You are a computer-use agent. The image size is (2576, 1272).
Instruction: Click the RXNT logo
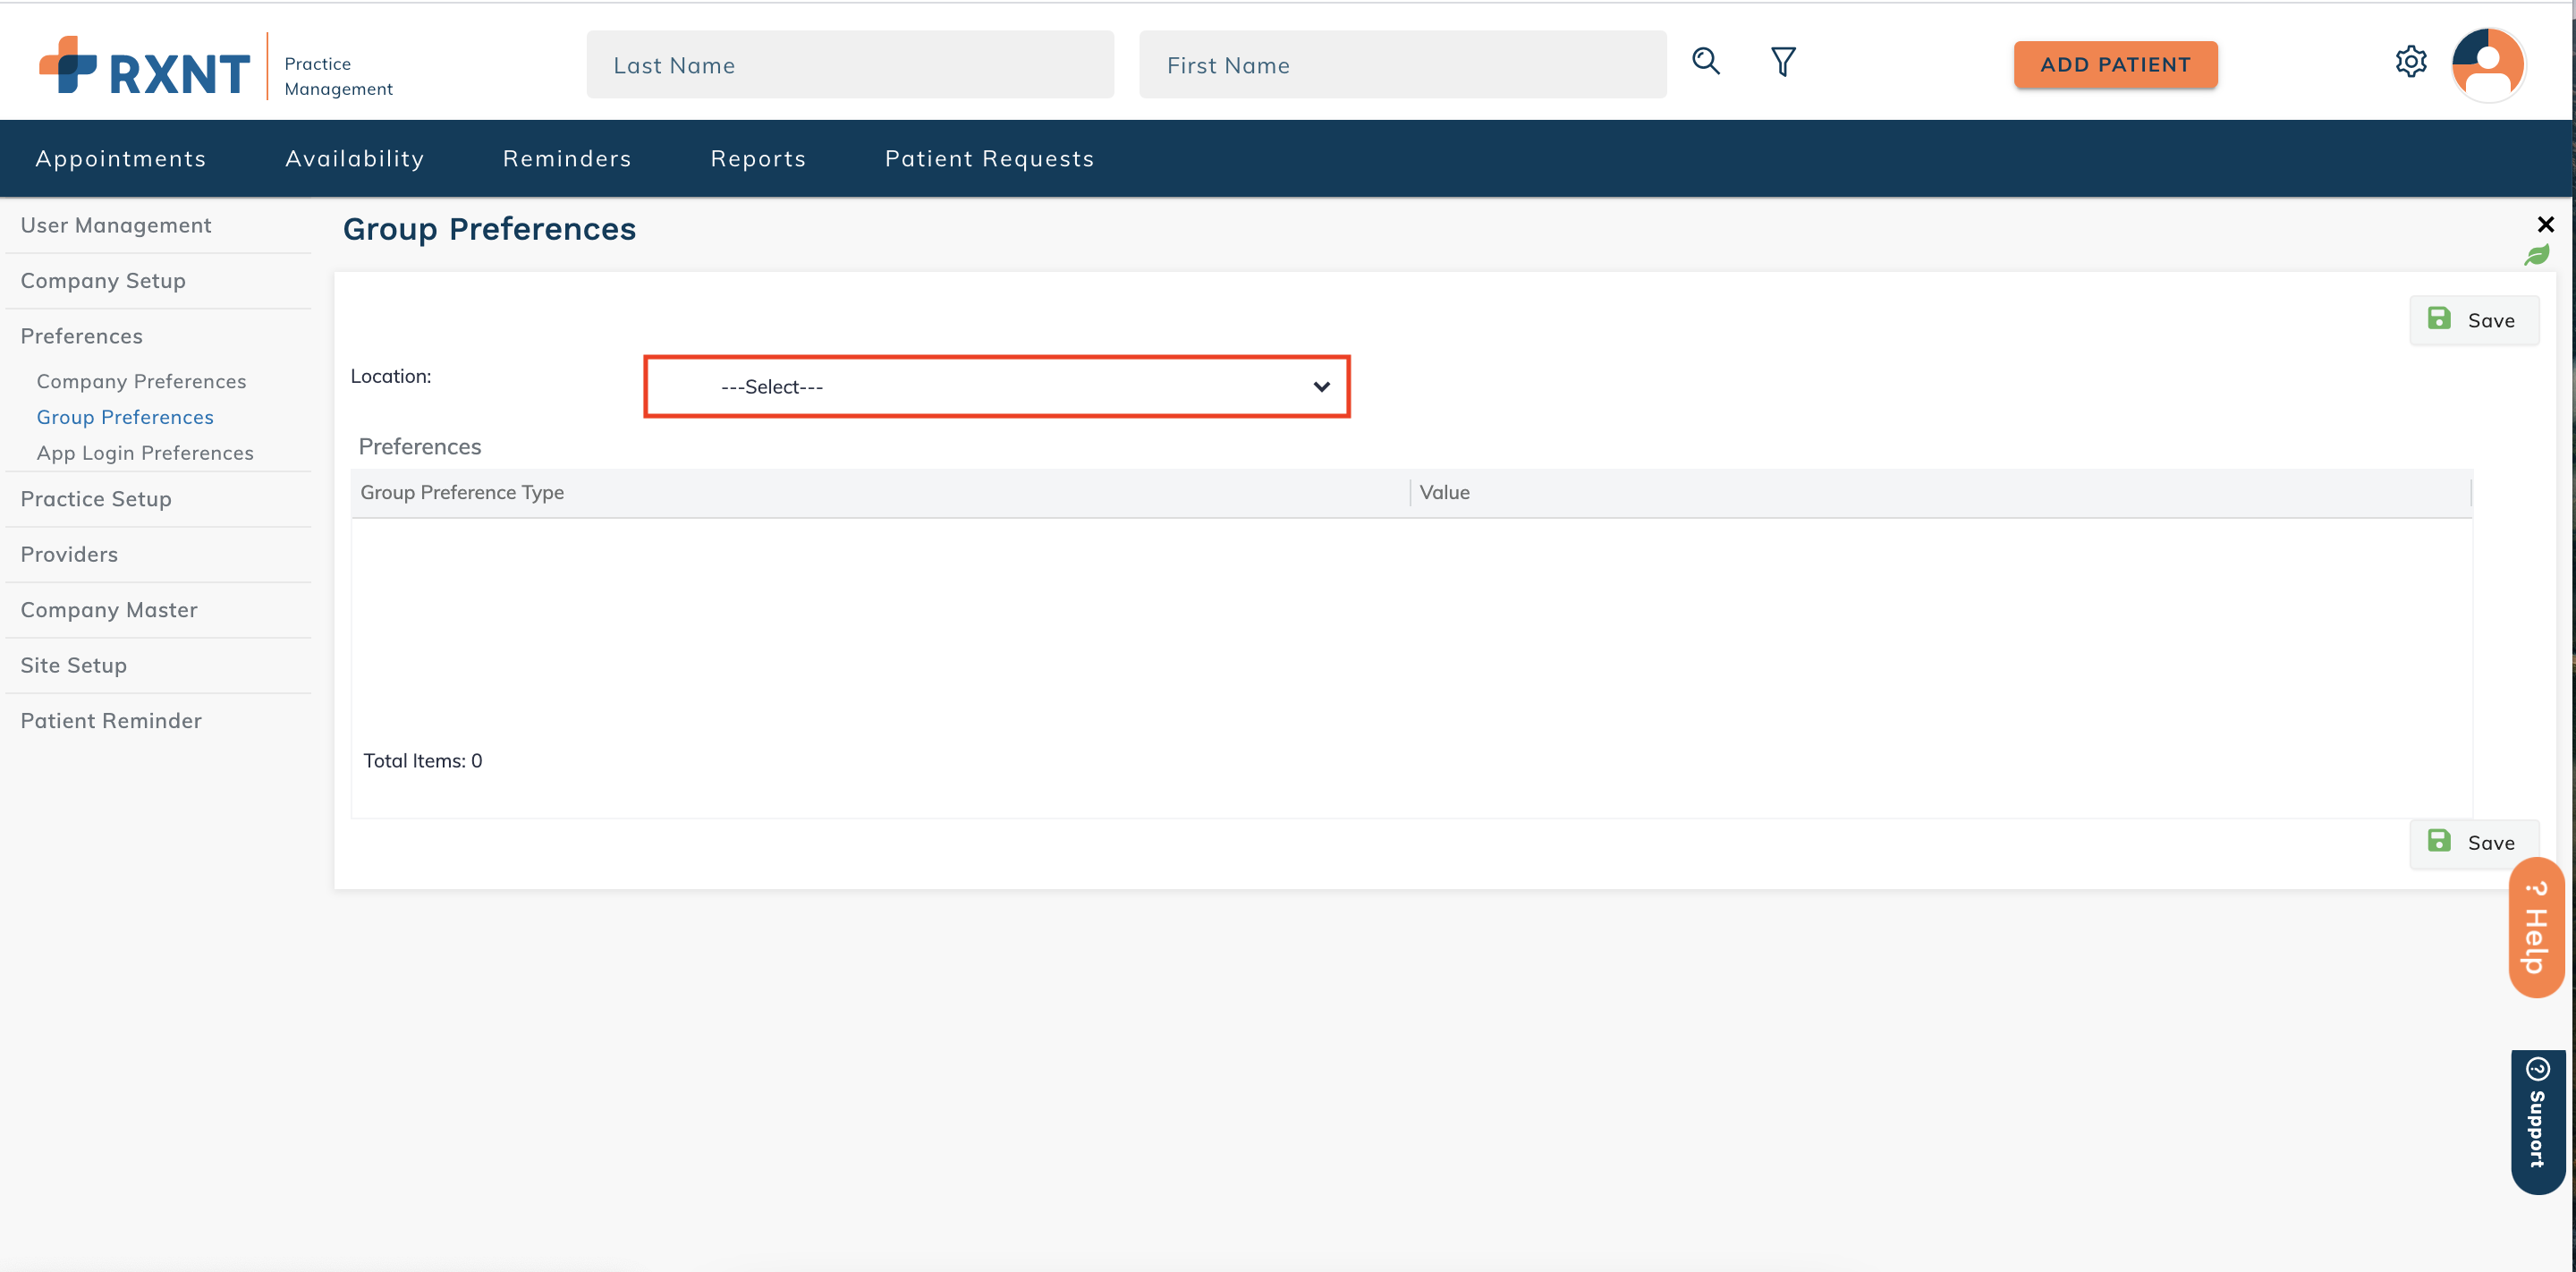click(x=145, y=66)
